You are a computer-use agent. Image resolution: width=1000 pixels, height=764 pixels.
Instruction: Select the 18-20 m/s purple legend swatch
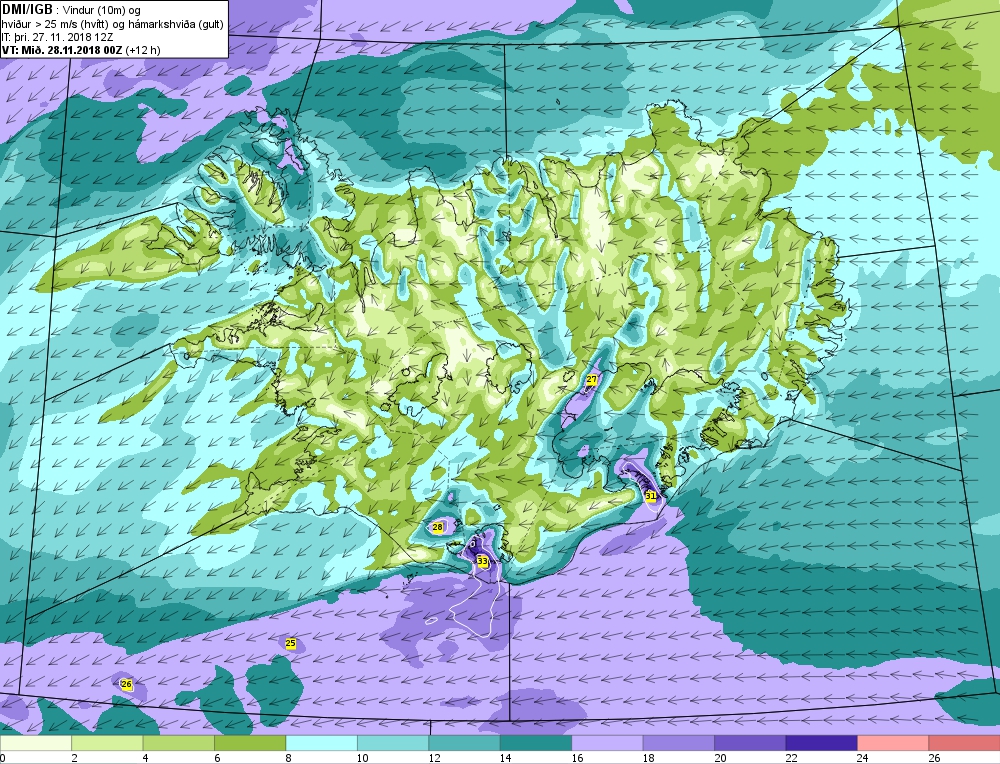coord(679,743)
